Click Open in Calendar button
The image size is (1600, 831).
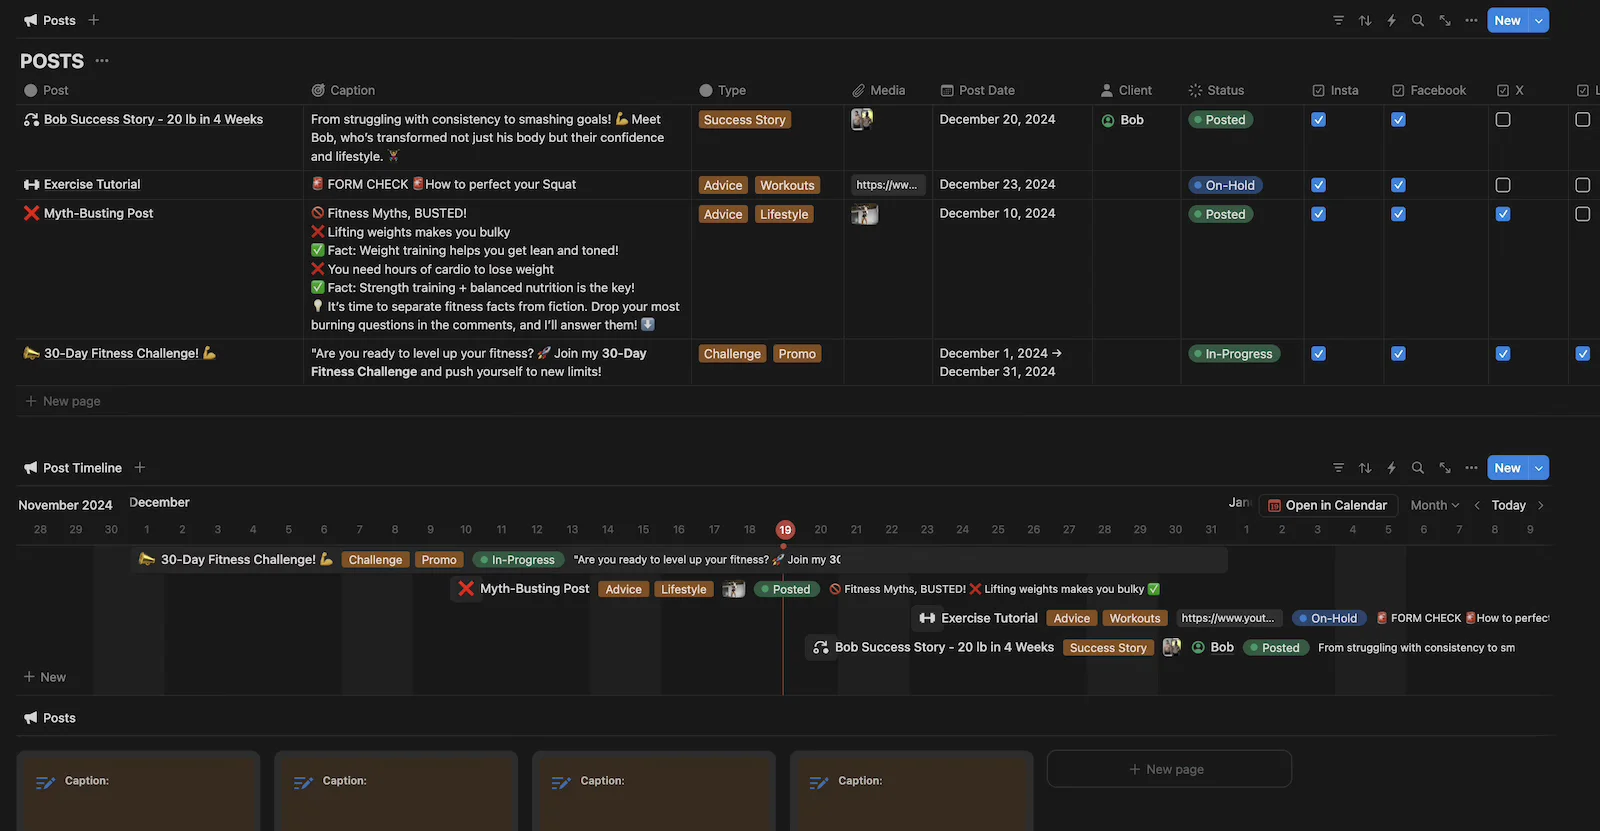pyautogui.click(x=1328, y=505)
